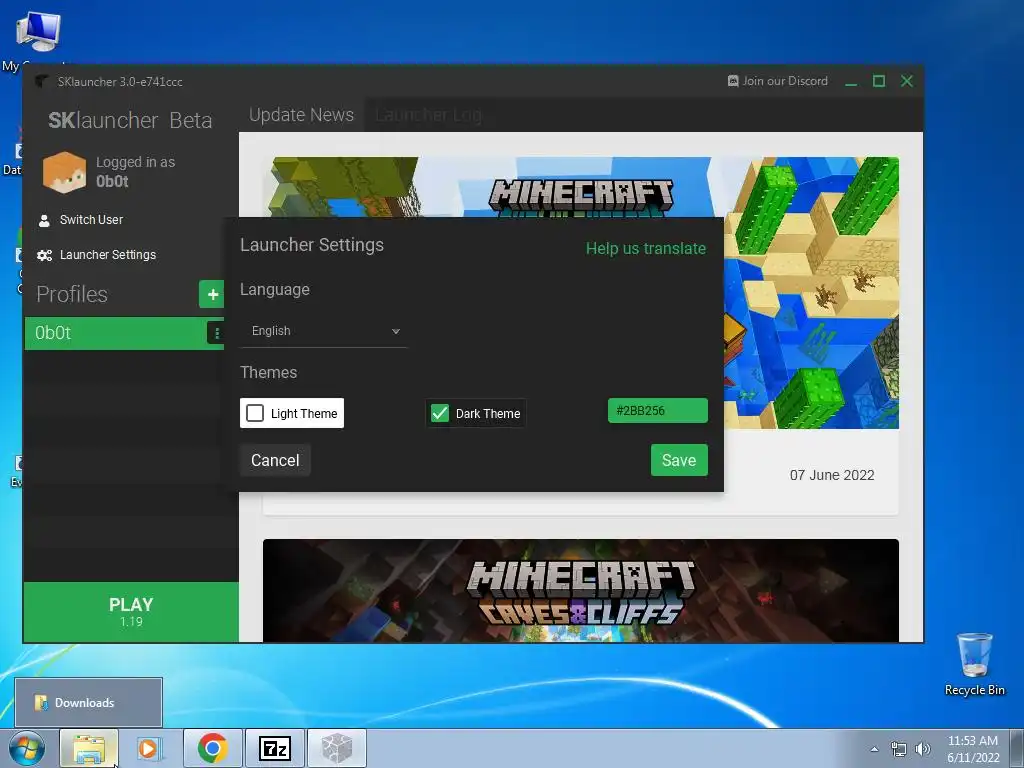1024x768 pixels.
Task: Save the launcher settings
Action: (x=679, y=460)
